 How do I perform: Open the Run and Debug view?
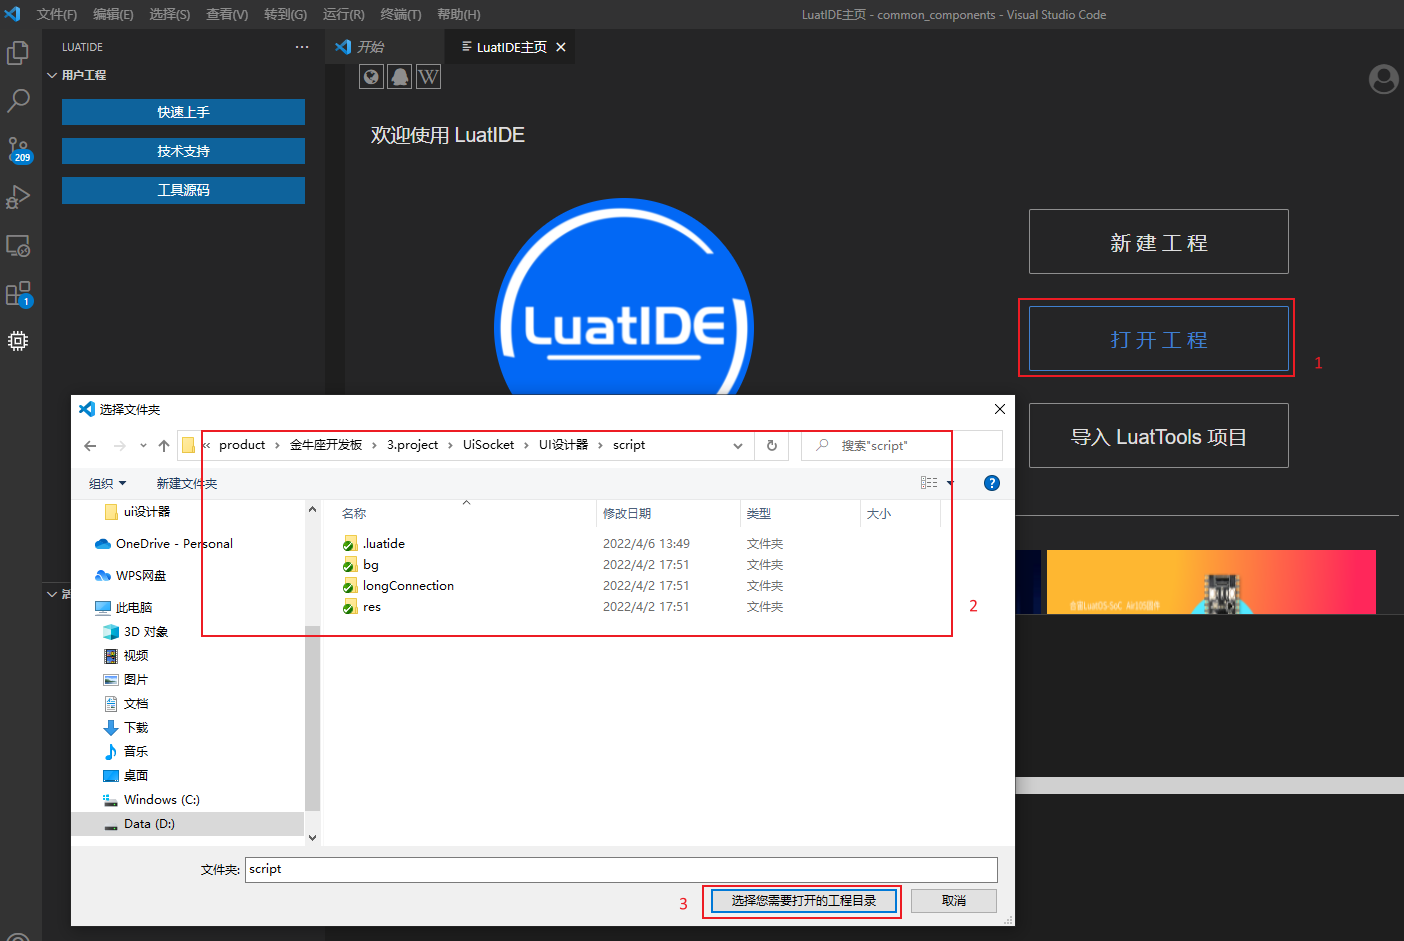click(18, 197)
